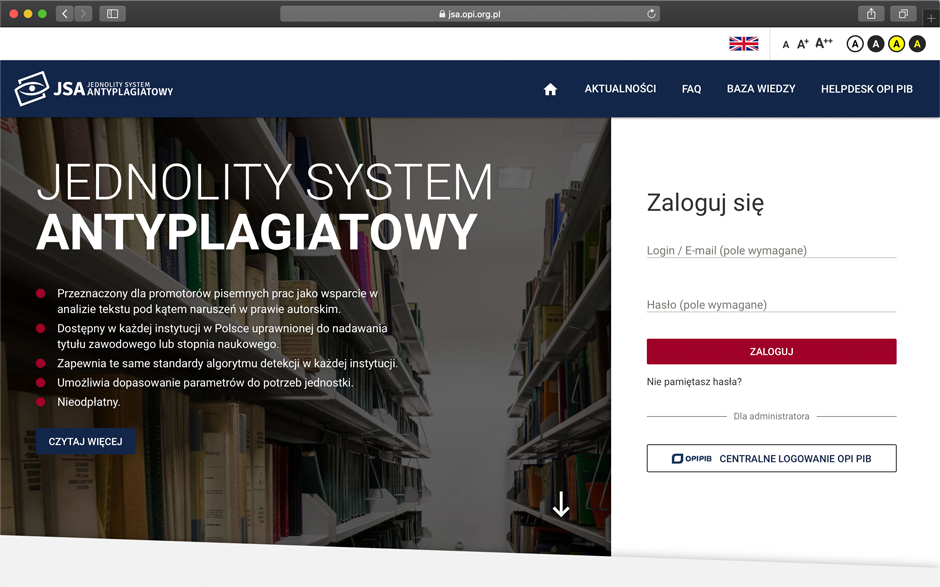Set default font size with small A

pos(786,45)
